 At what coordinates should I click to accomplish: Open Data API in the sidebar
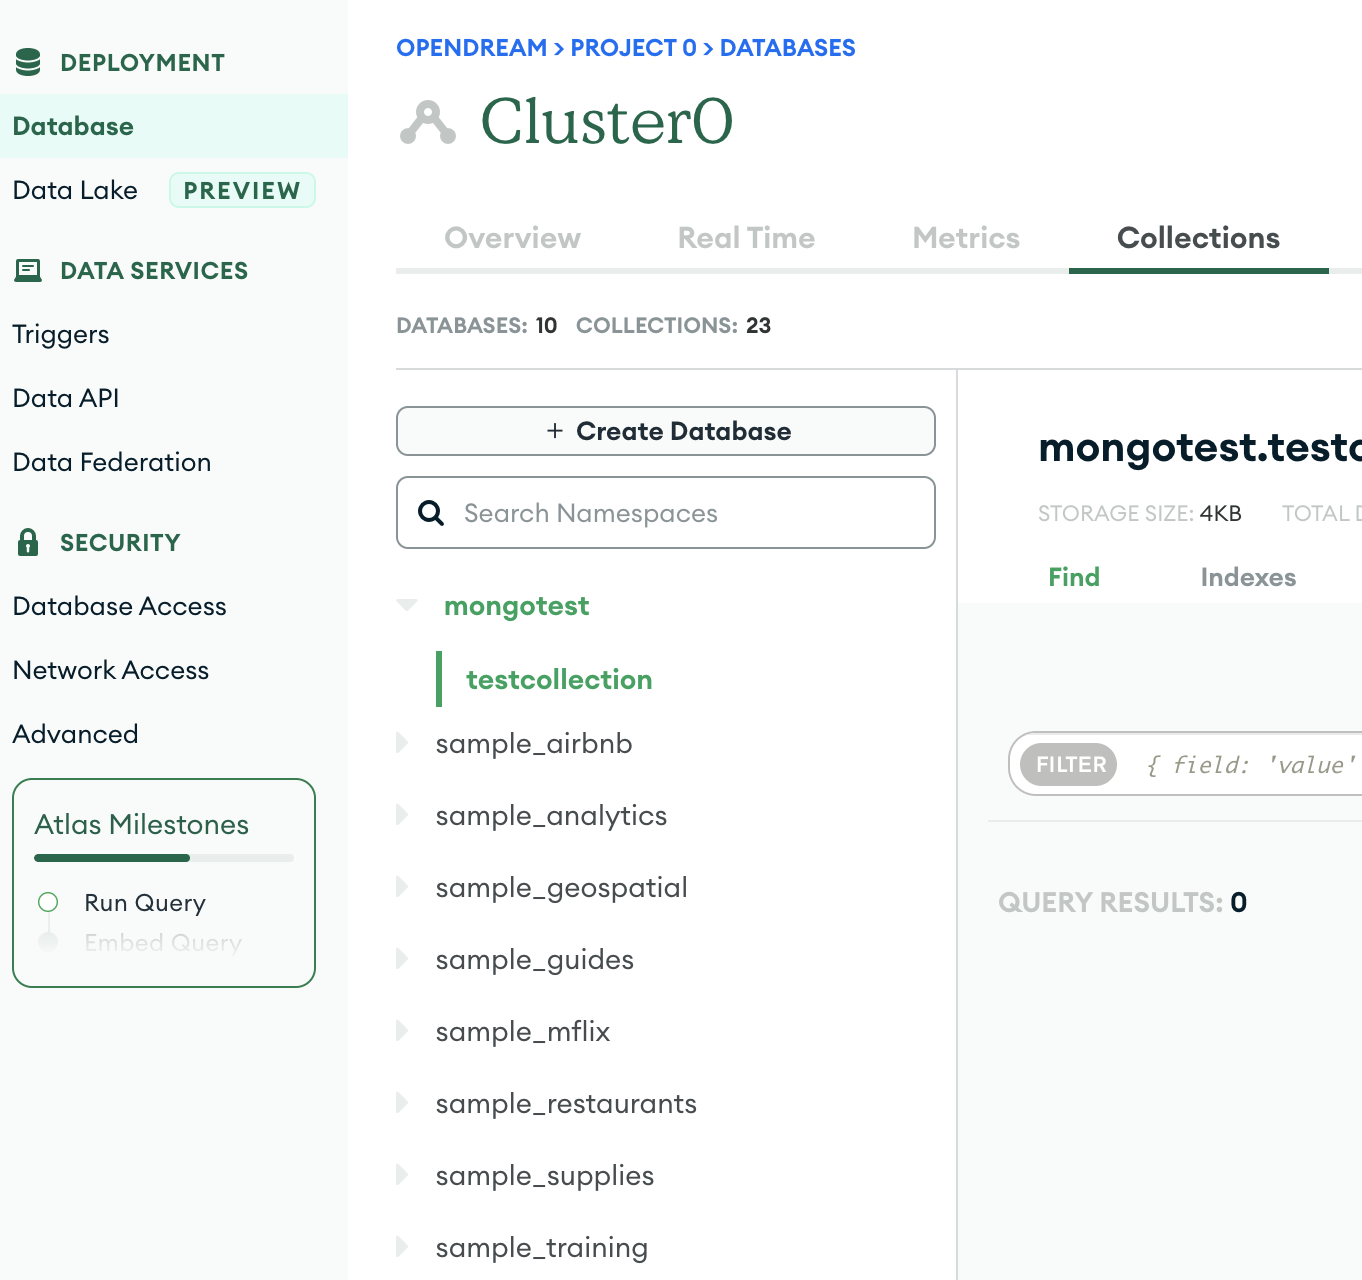66,398
